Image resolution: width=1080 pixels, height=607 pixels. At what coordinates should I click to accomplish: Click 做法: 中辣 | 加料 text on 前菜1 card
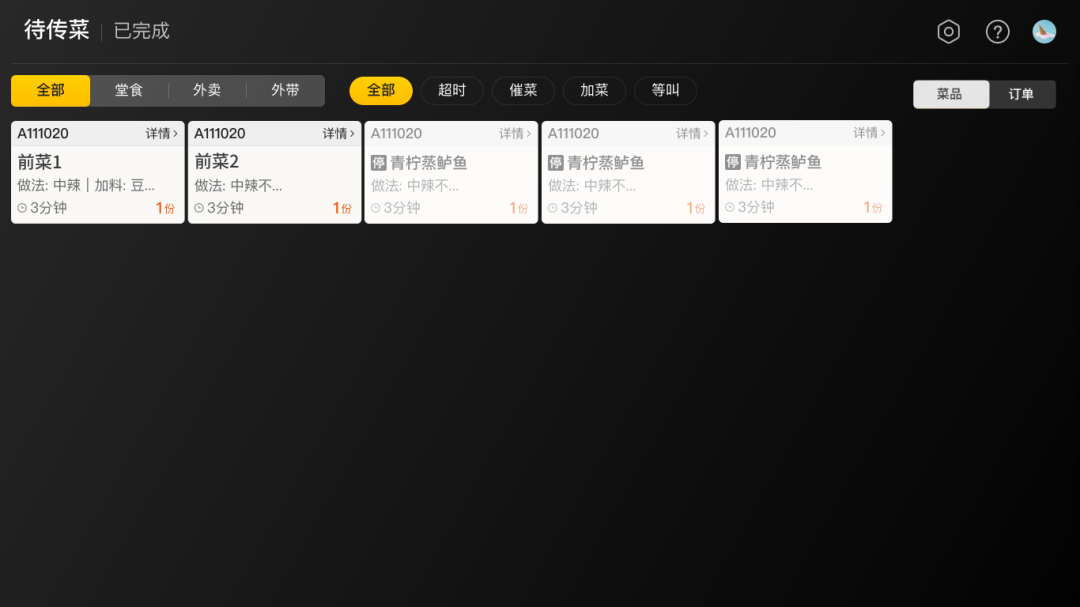click(86, 185)
